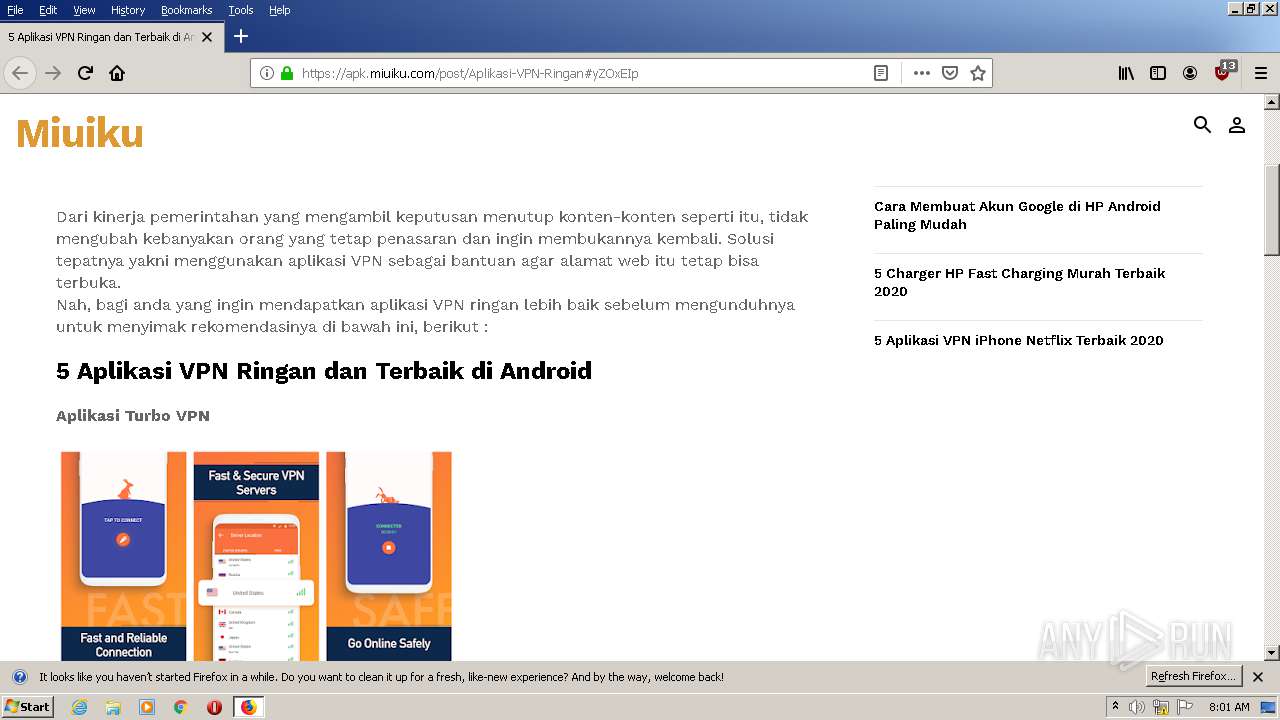Click the scrollbar up arrow

(1272, 102)
